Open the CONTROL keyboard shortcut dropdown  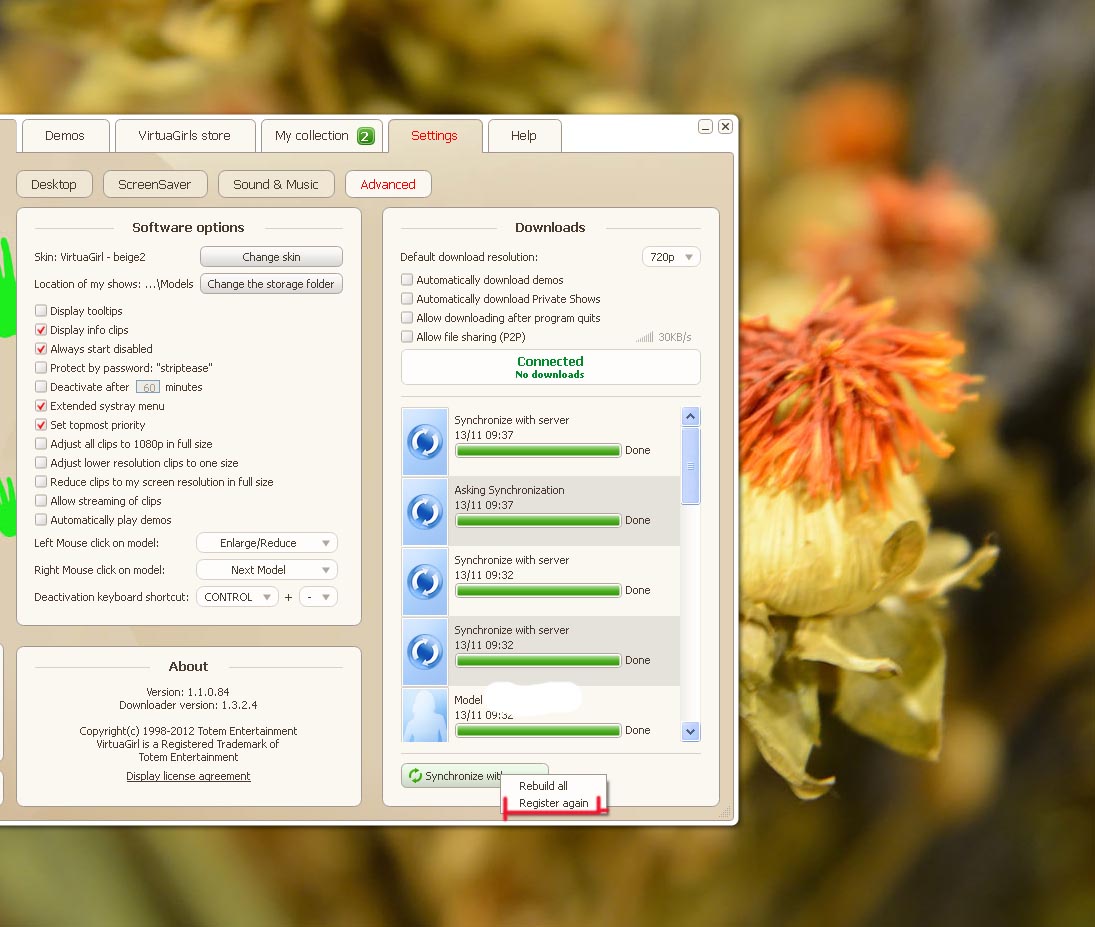(x=237, y=597)
